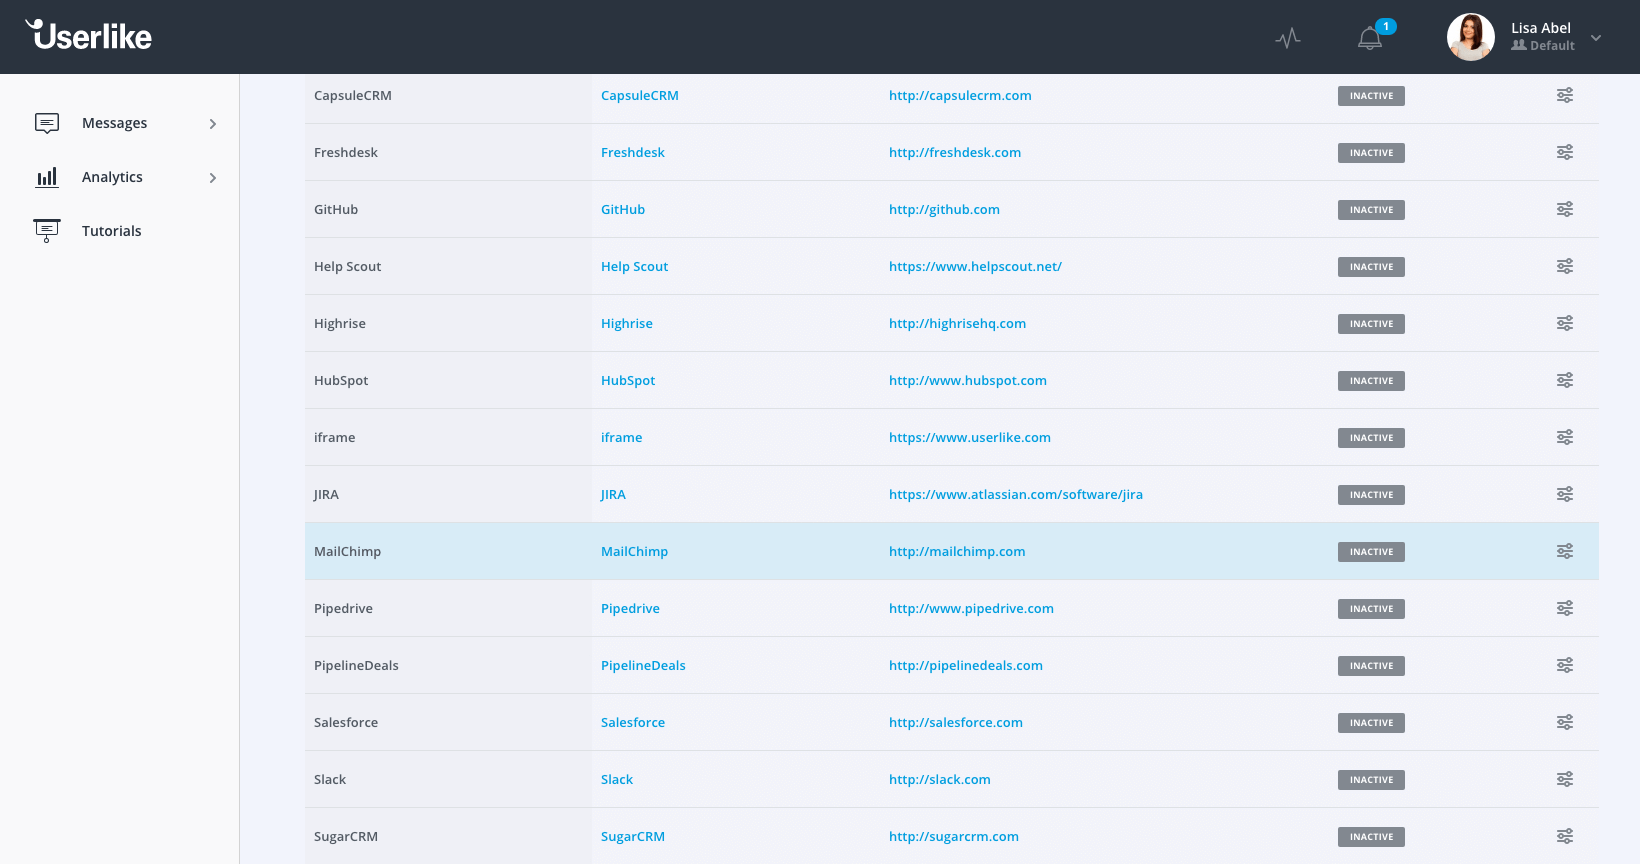1640x864 pixels.
Task: Open the Help Scout add-on link
Action: 634,267
